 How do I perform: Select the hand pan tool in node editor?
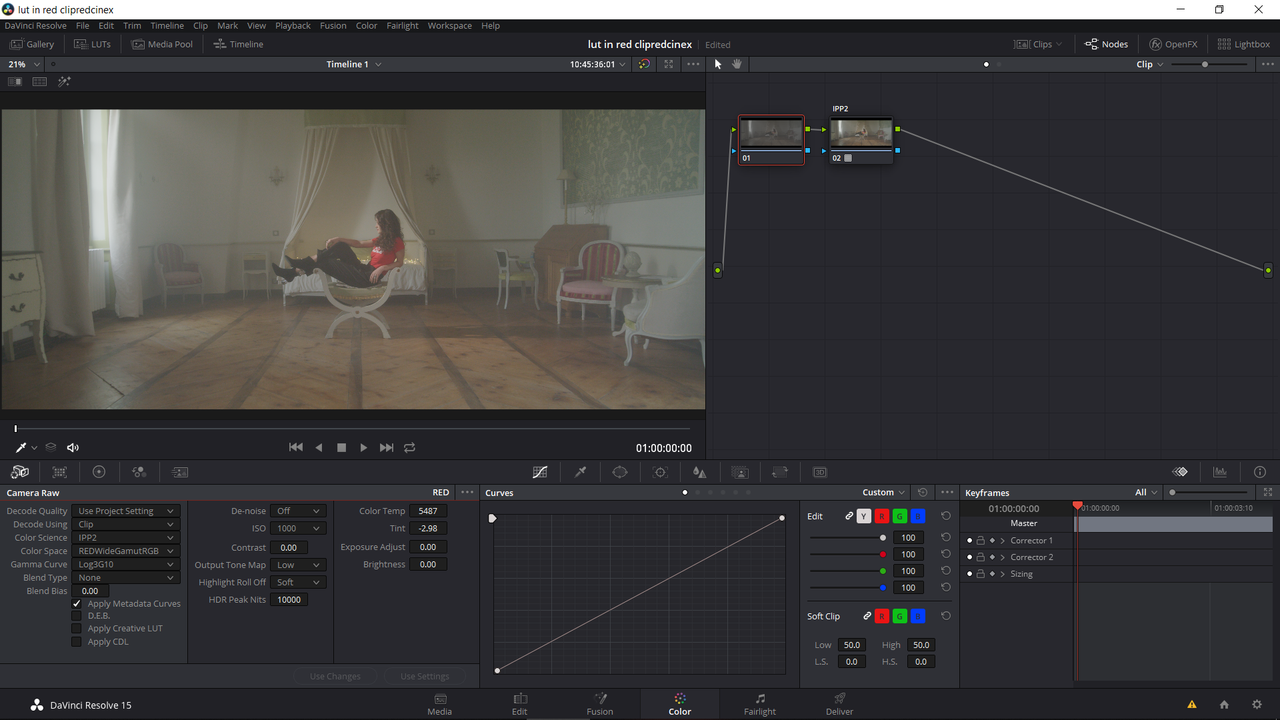tap(737, 64)
